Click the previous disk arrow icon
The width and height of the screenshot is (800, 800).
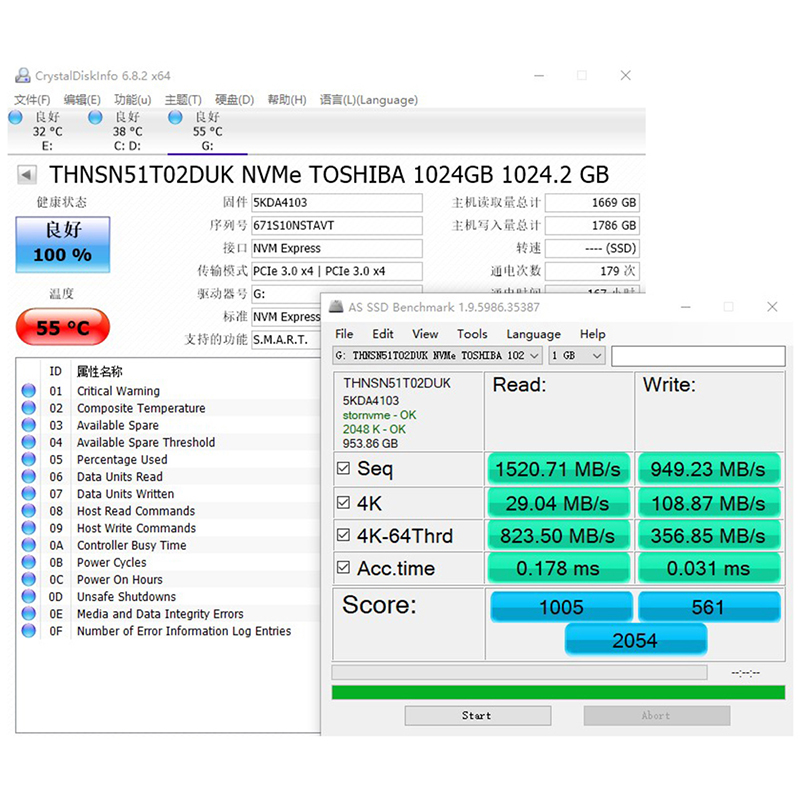coord(28,175)
